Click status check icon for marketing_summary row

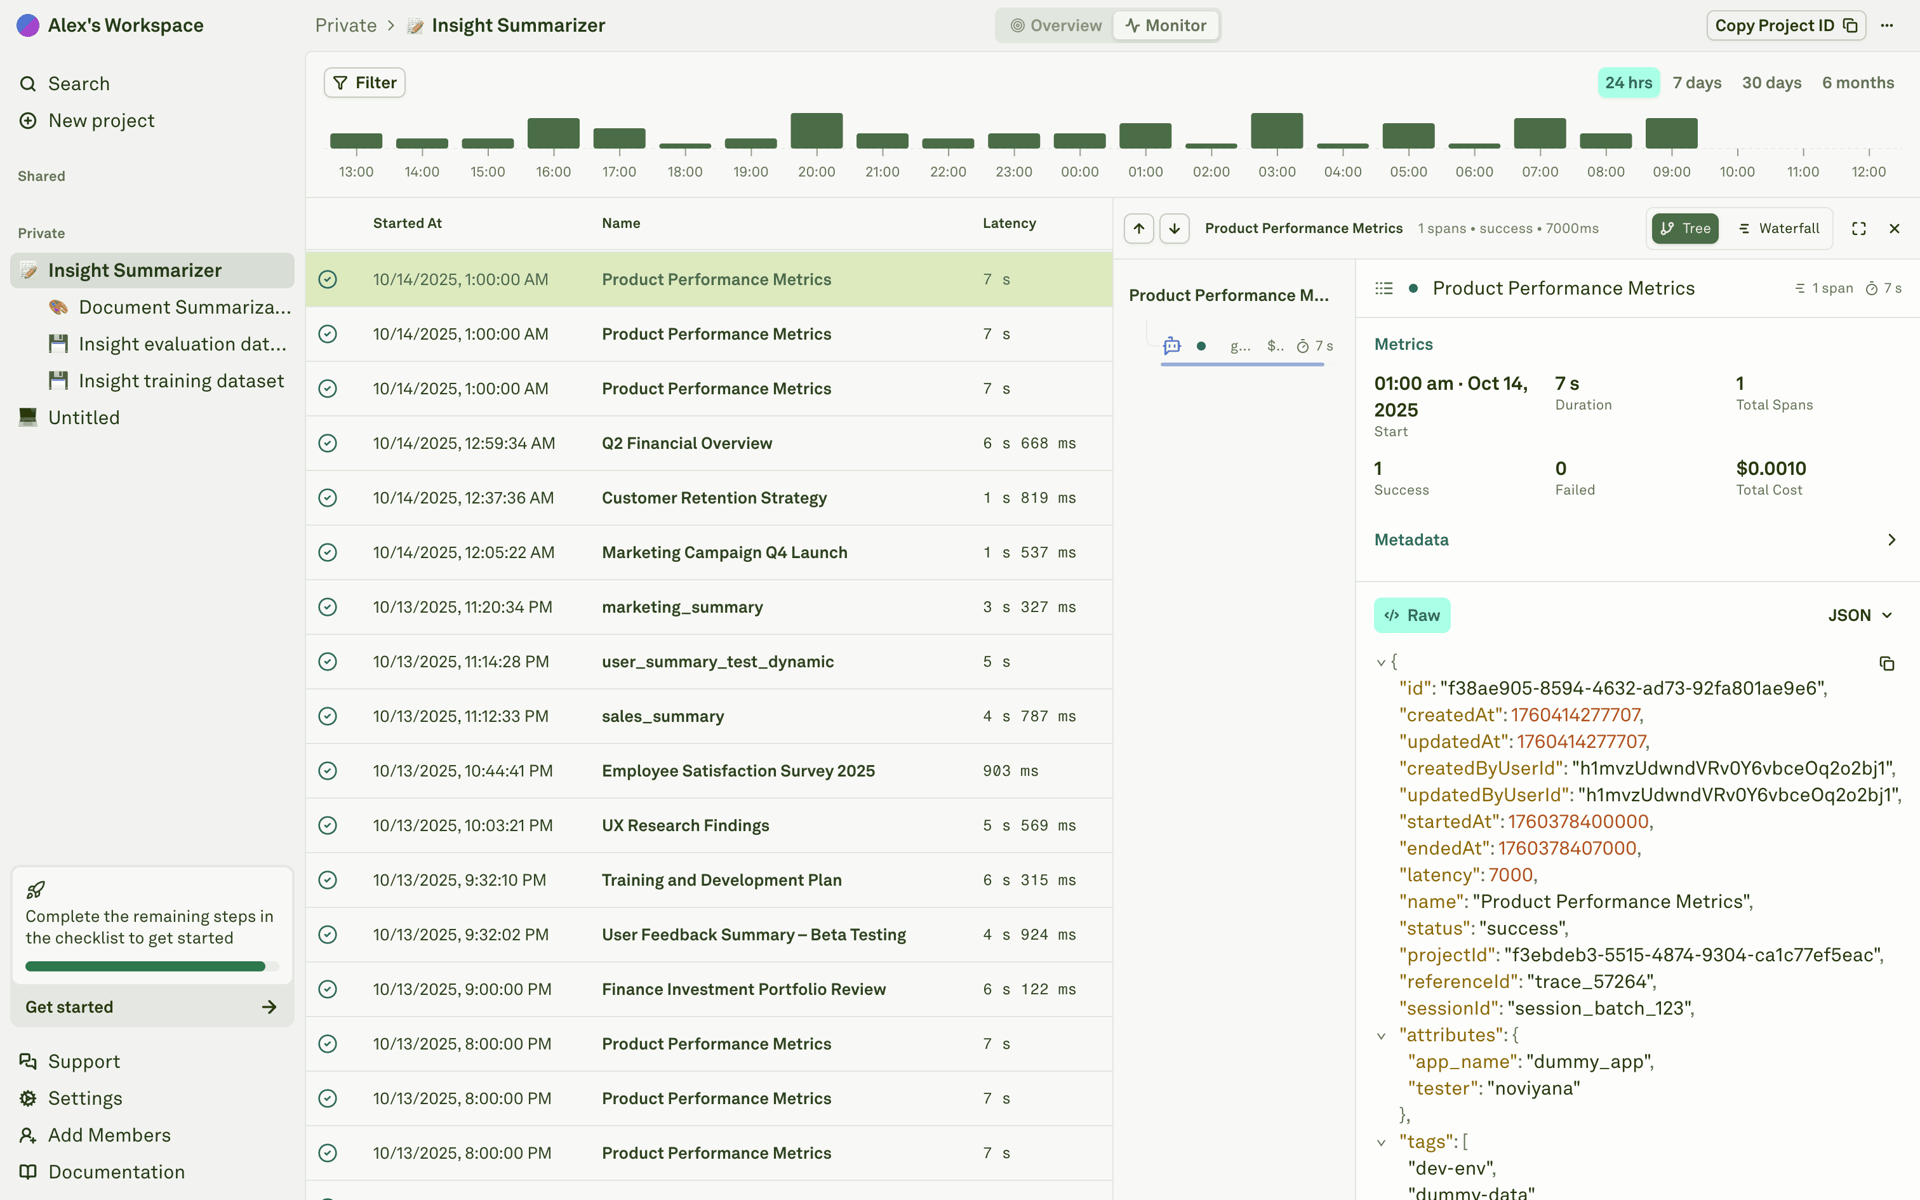327,608
